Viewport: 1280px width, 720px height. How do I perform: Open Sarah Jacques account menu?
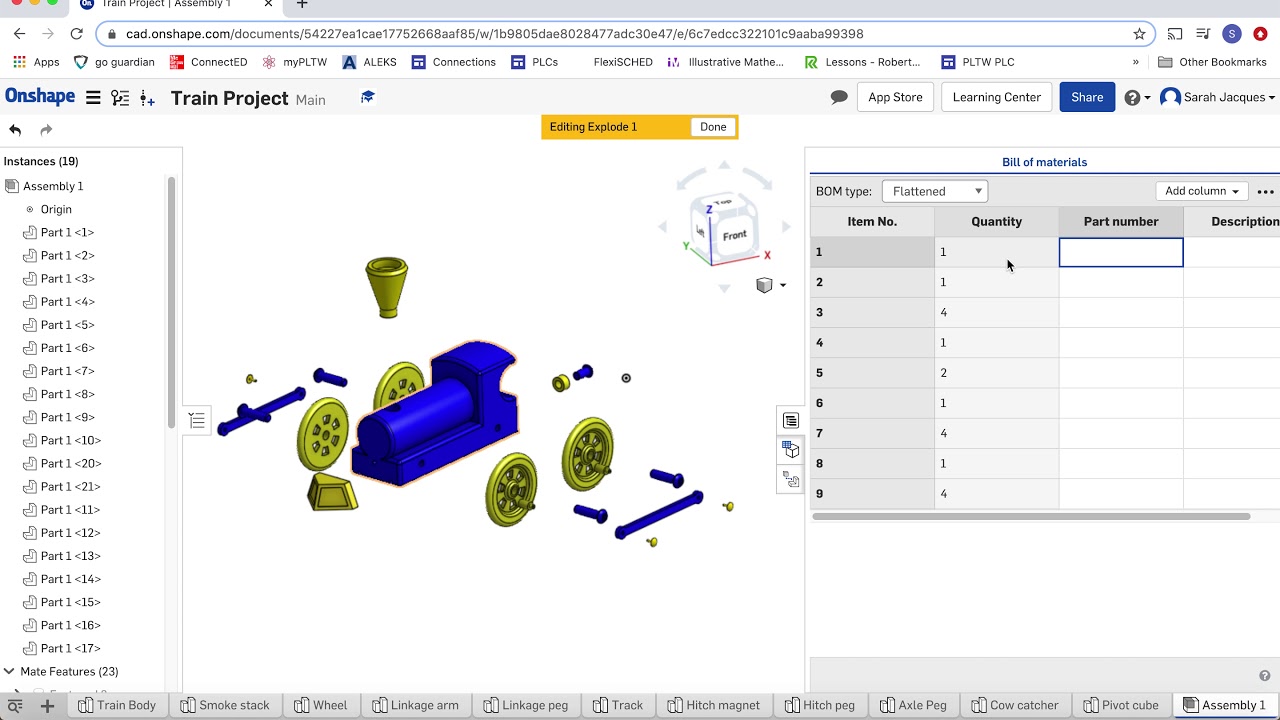pos(1218,97)
